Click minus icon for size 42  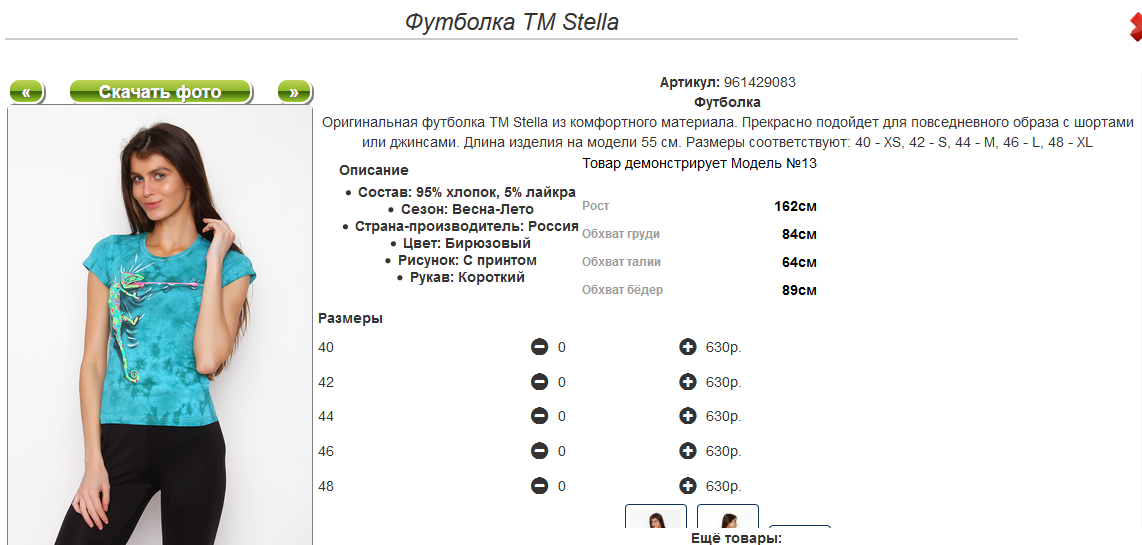tap(539, 382)
